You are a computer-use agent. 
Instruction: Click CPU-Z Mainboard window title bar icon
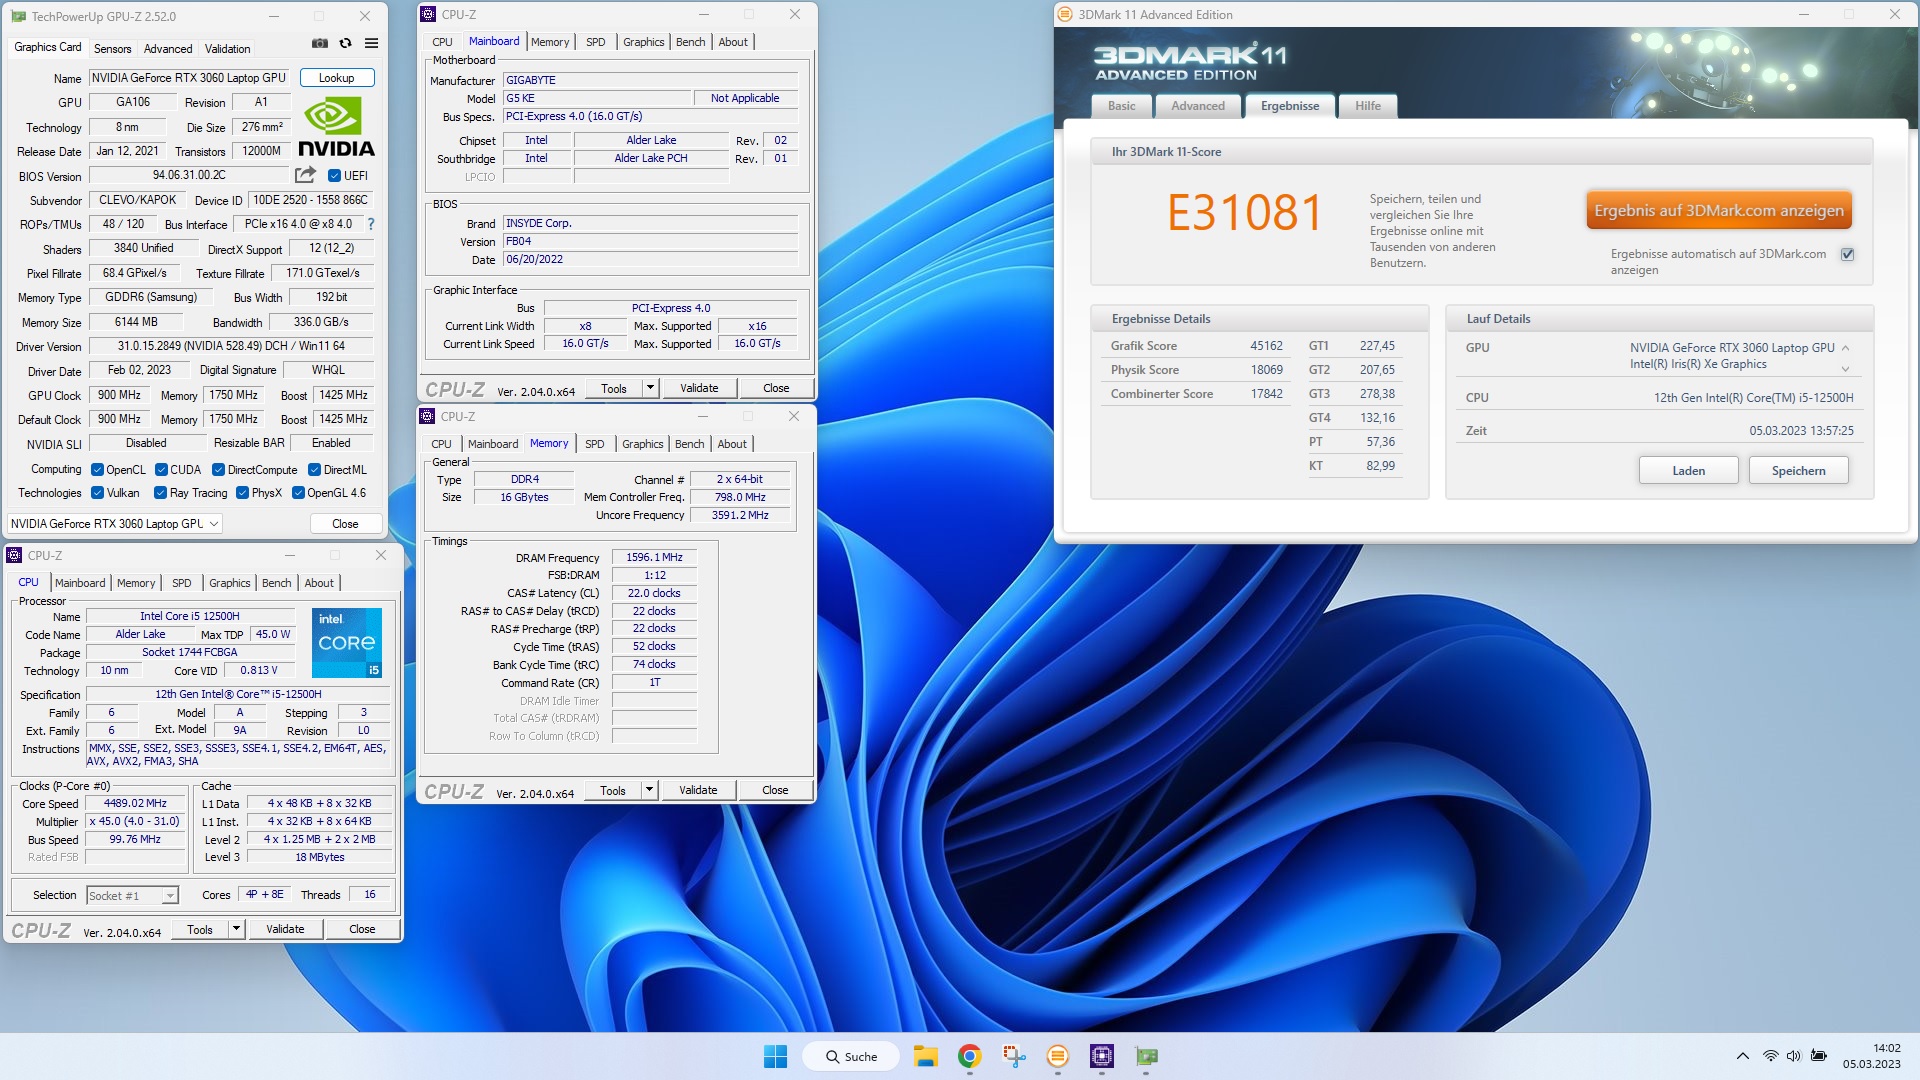[429, 15]
